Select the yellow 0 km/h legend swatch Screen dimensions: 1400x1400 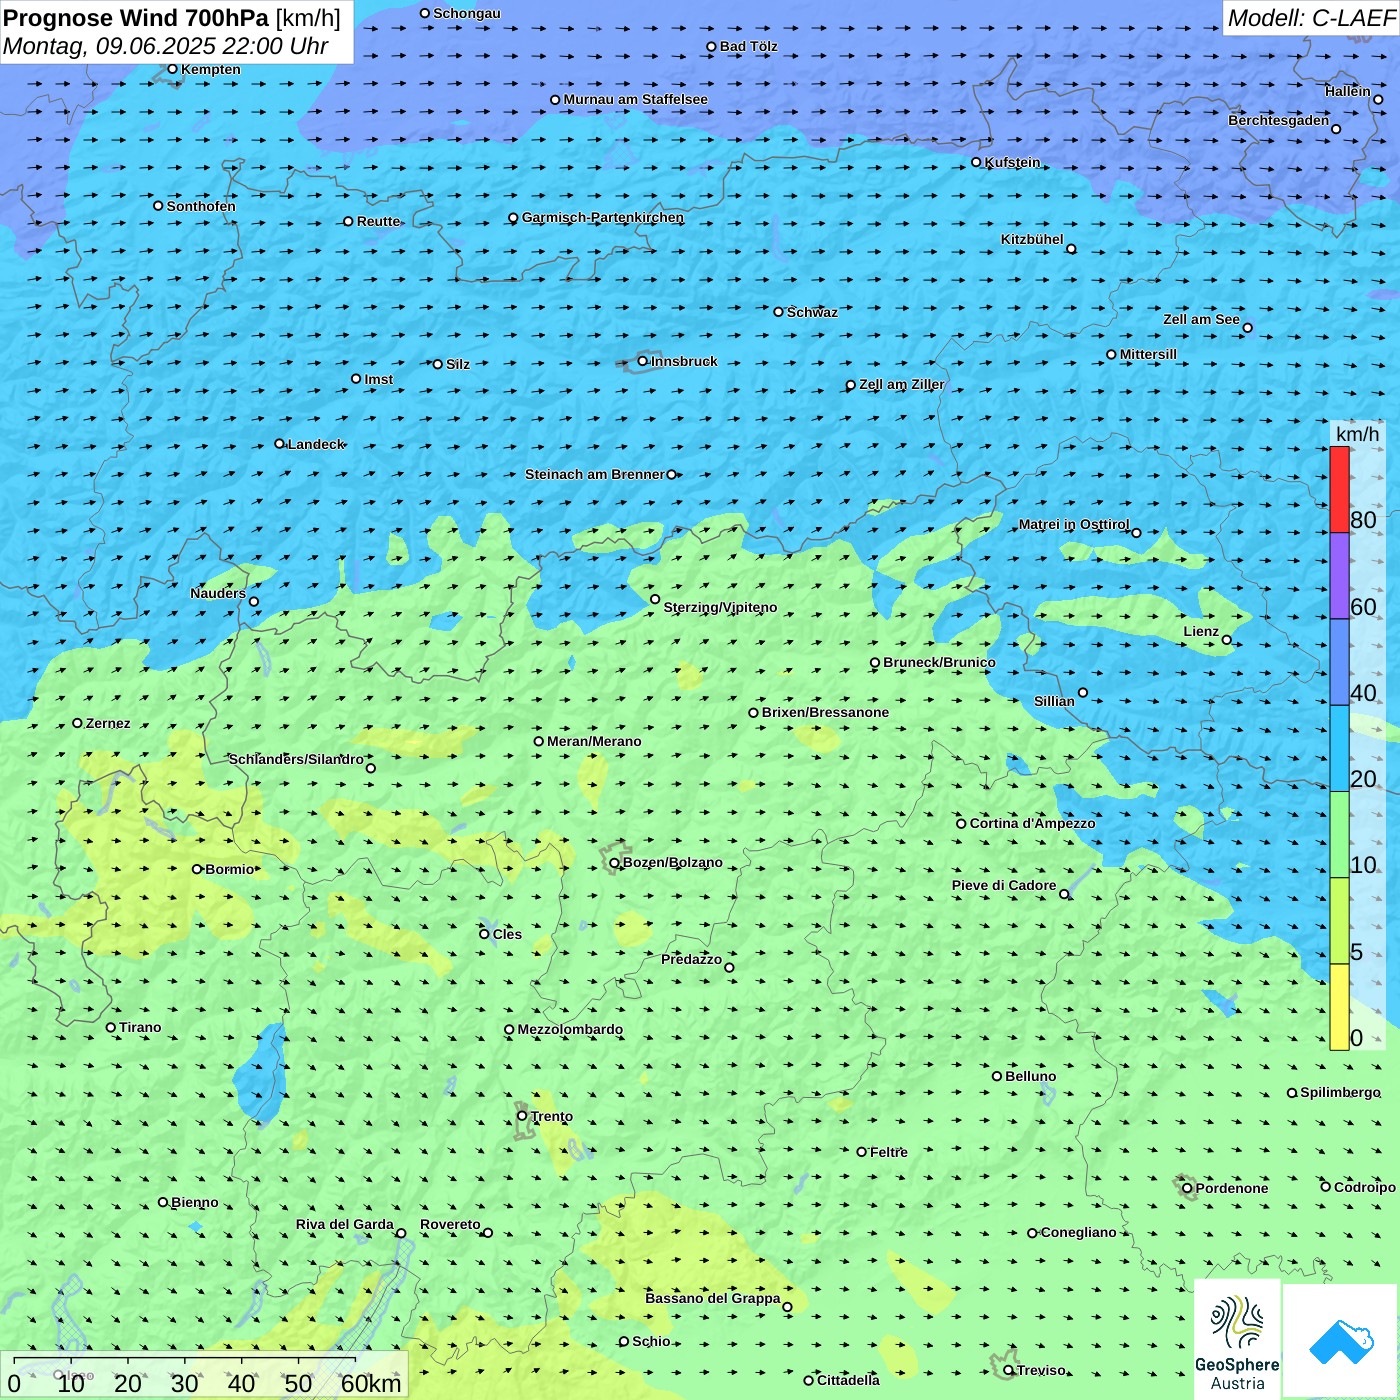1339,1007
